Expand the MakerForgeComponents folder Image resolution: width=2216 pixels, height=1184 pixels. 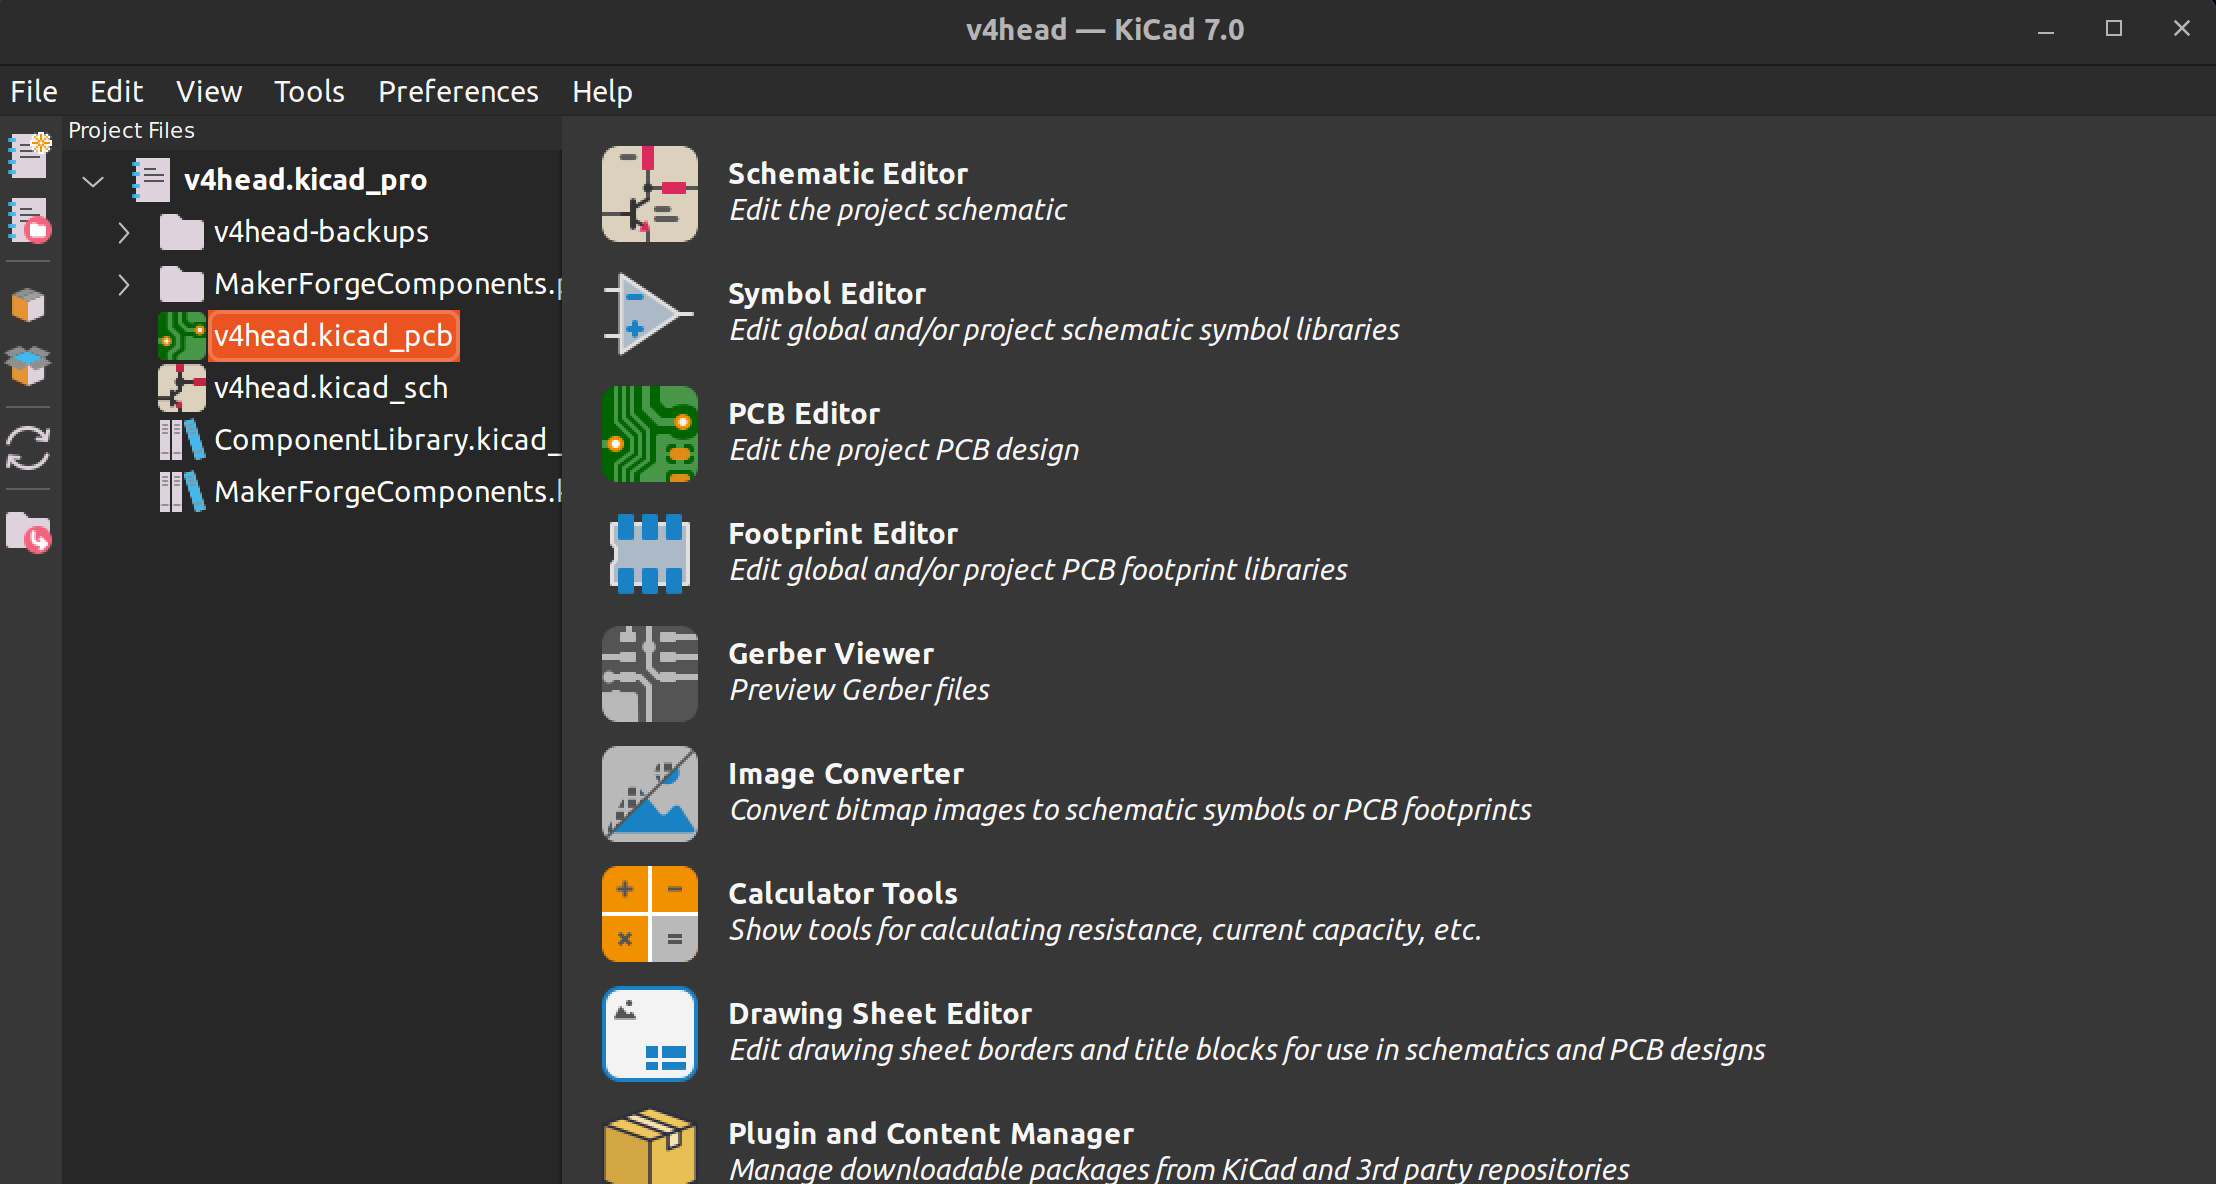[123, 285]
